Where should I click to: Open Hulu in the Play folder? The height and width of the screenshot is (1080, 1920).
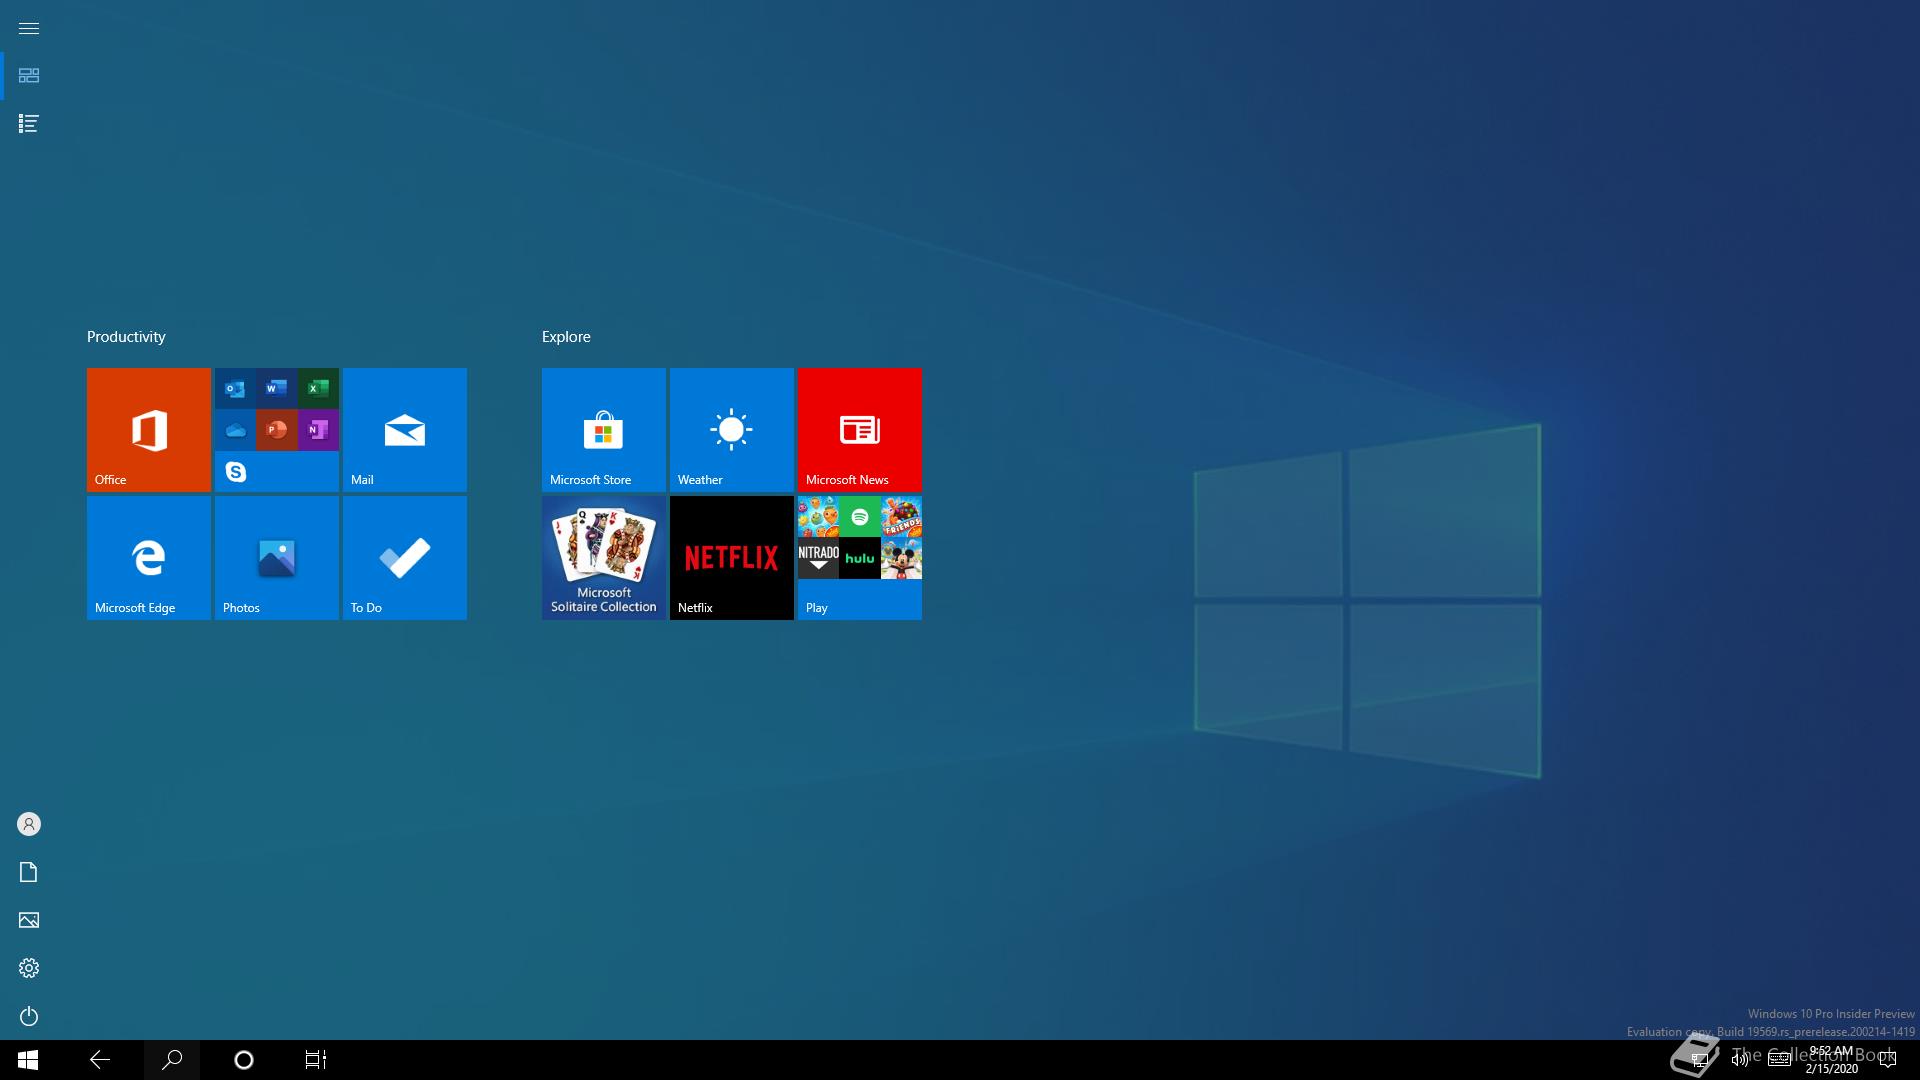click(x=860, y=558)
